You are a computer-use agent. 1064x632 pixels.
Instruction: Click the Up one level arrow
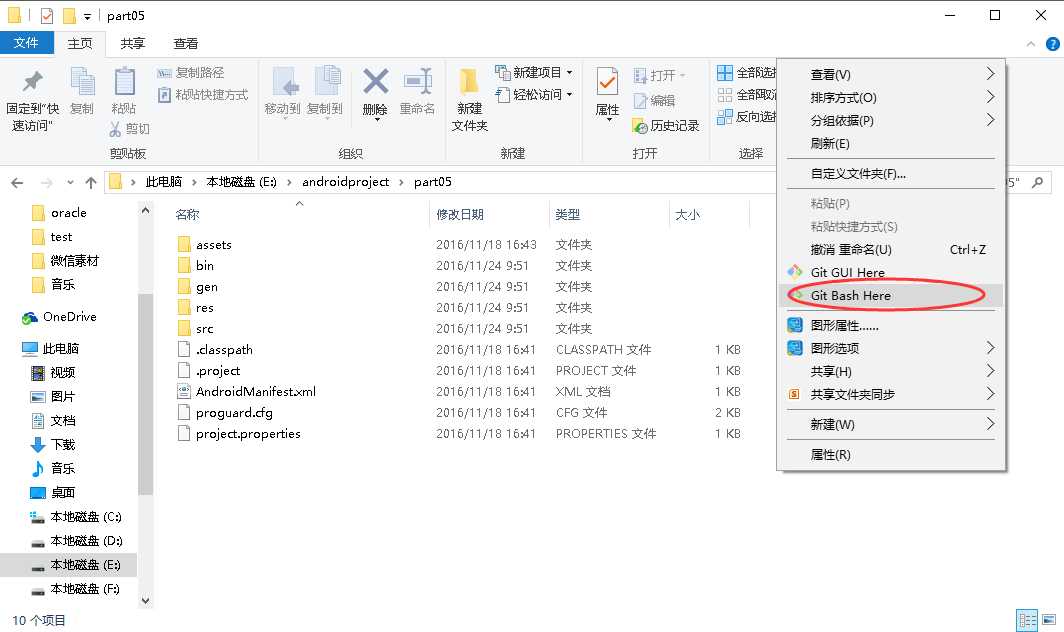pos(91,183)
